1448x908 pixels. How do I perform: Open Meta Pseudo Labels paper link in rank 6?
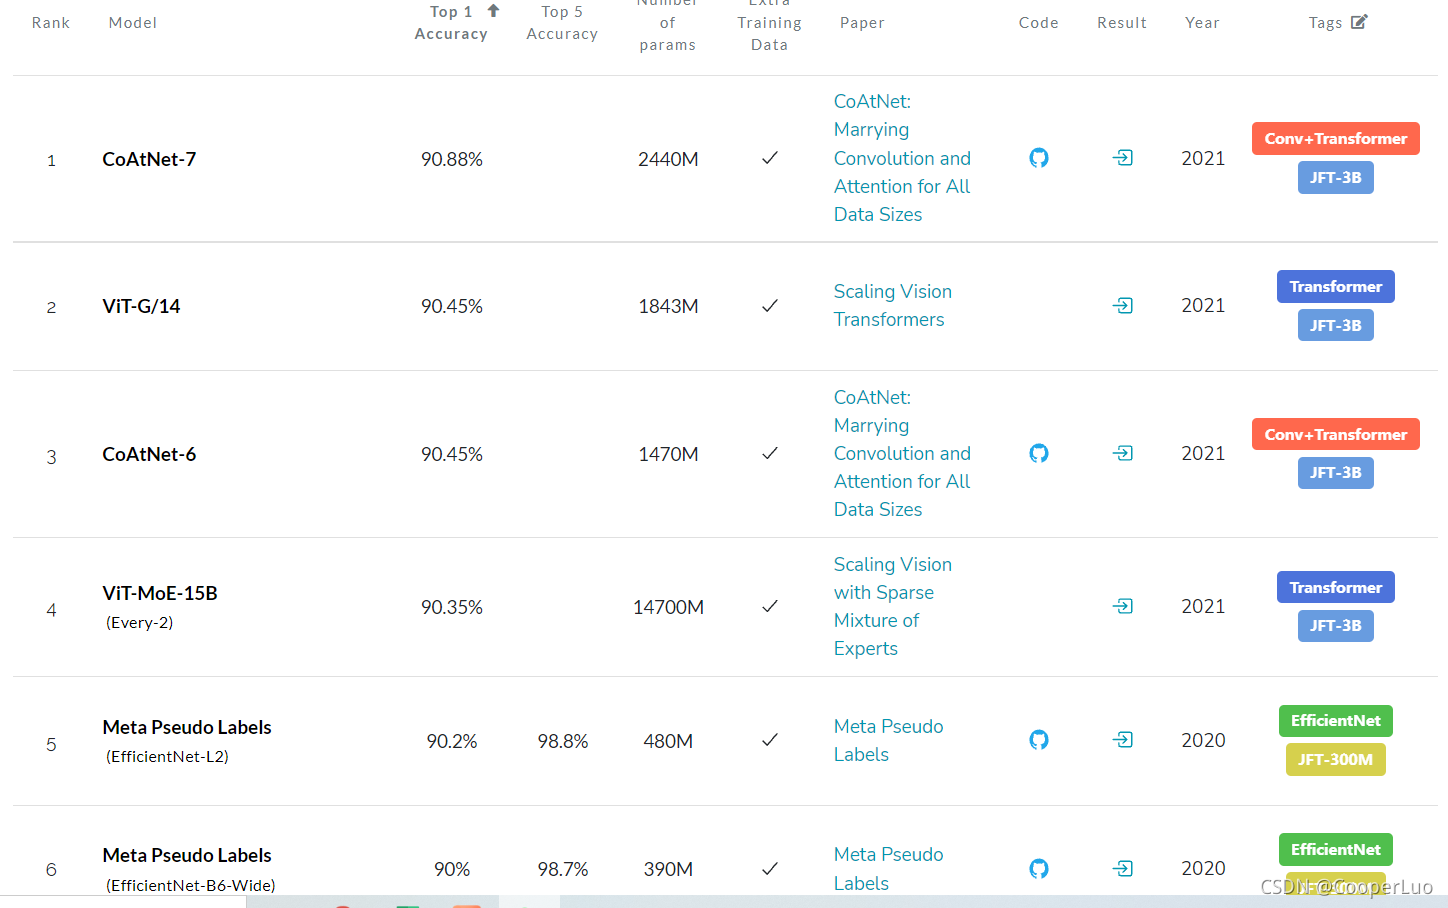889,868
